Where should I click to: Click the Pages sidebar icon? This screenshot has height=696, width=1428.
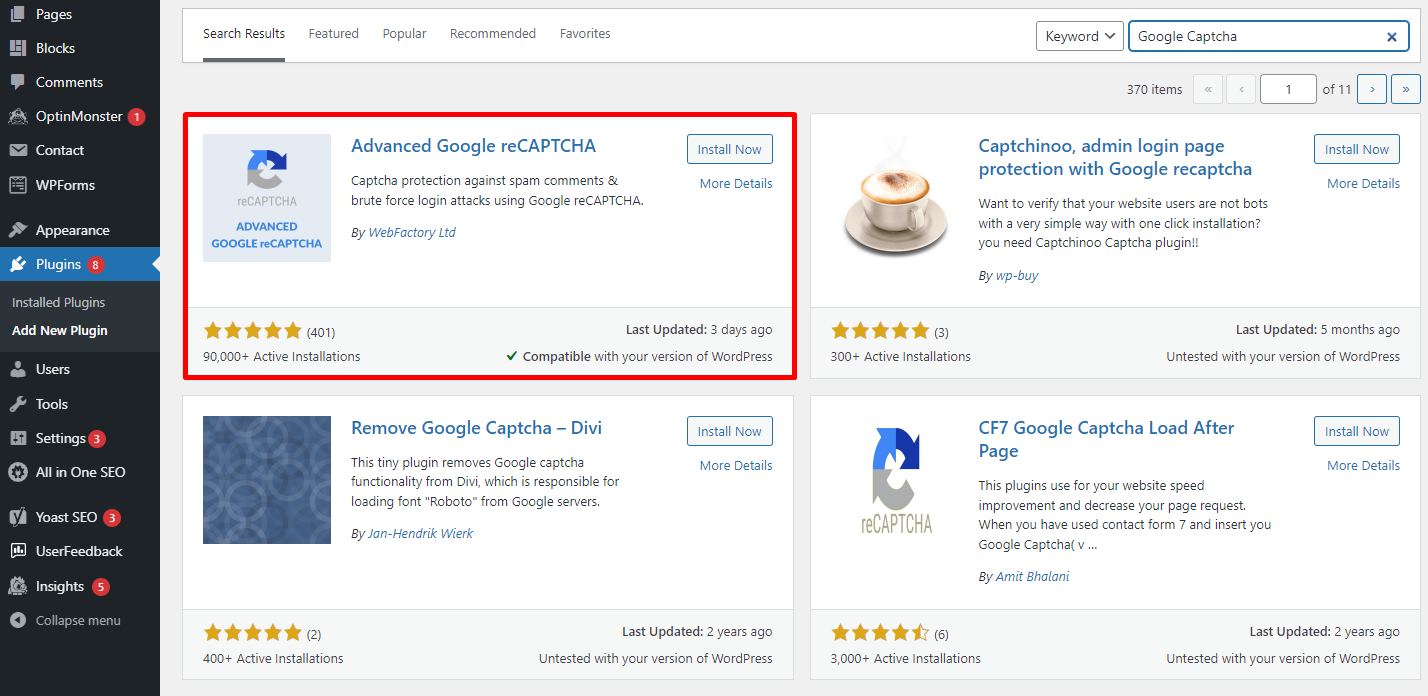17,14
